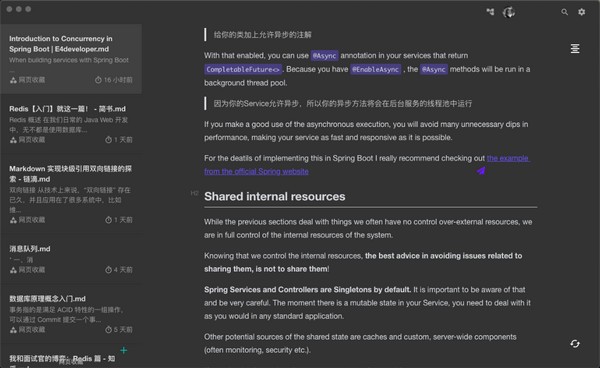Viewport: 600px width, 368px height.
Task: Click the sync refresh icon at bottom right
Action: click(x=575, y=344)
